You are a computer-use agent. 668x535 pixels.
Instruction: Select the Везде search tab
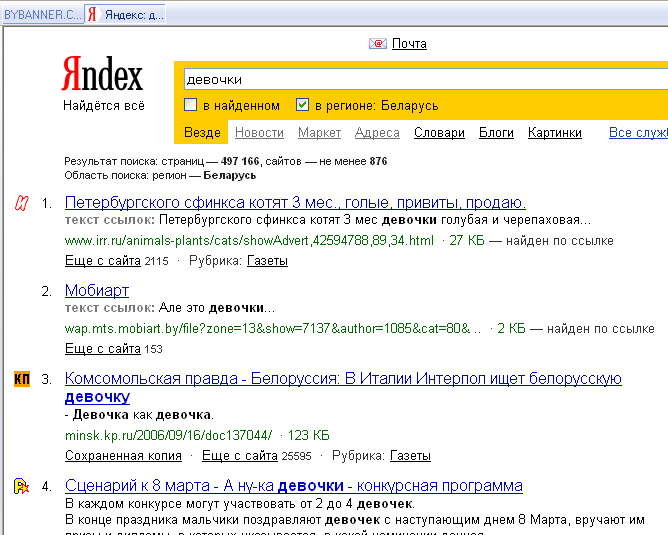pyautogui.click(x=202, y=132)
